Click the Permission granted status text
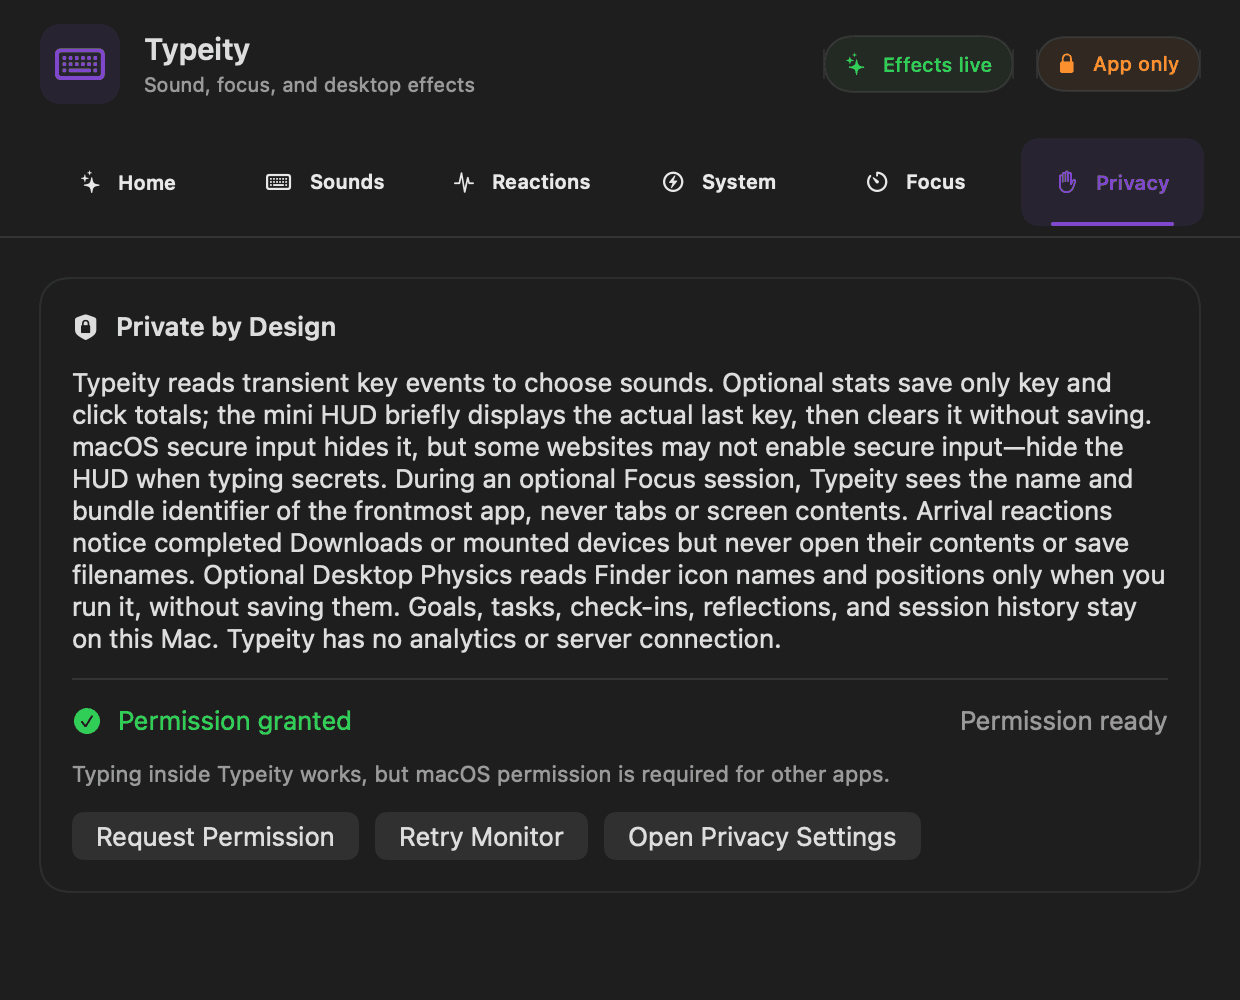Viewport: 1240px width, 1000px height. pos(235,721)
